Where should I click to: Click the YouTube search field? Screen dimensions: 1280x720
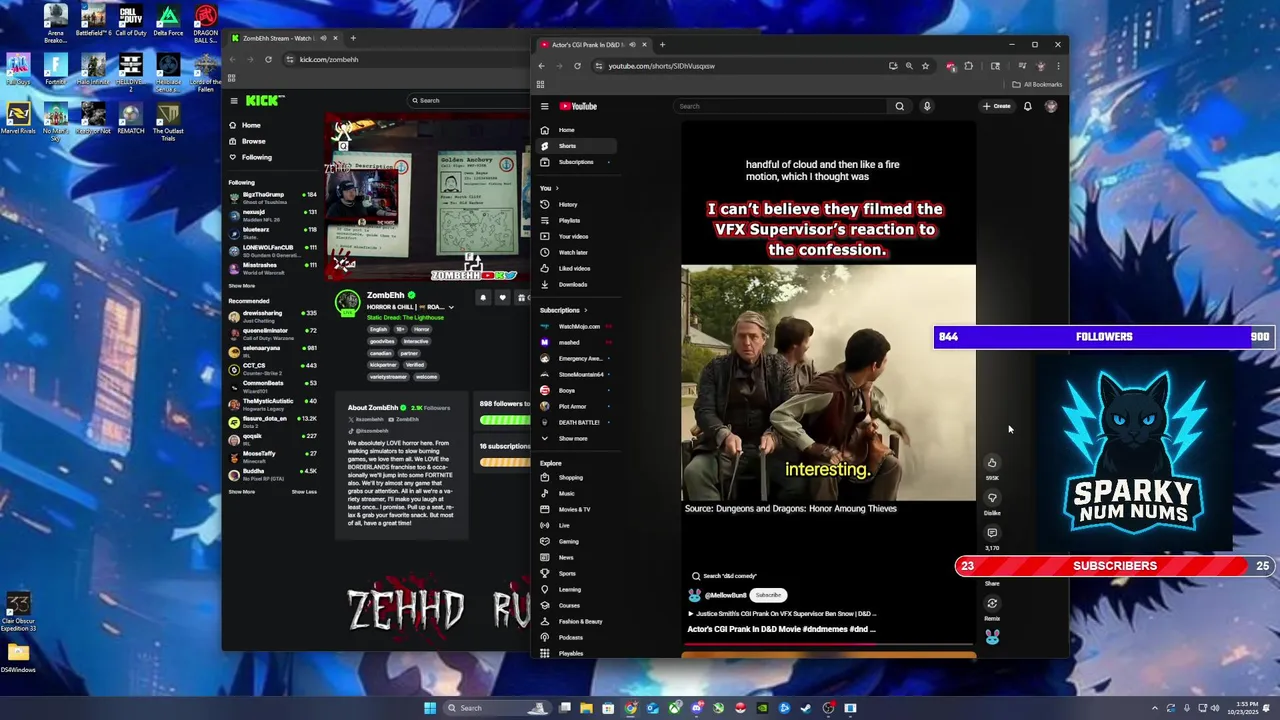780,106
